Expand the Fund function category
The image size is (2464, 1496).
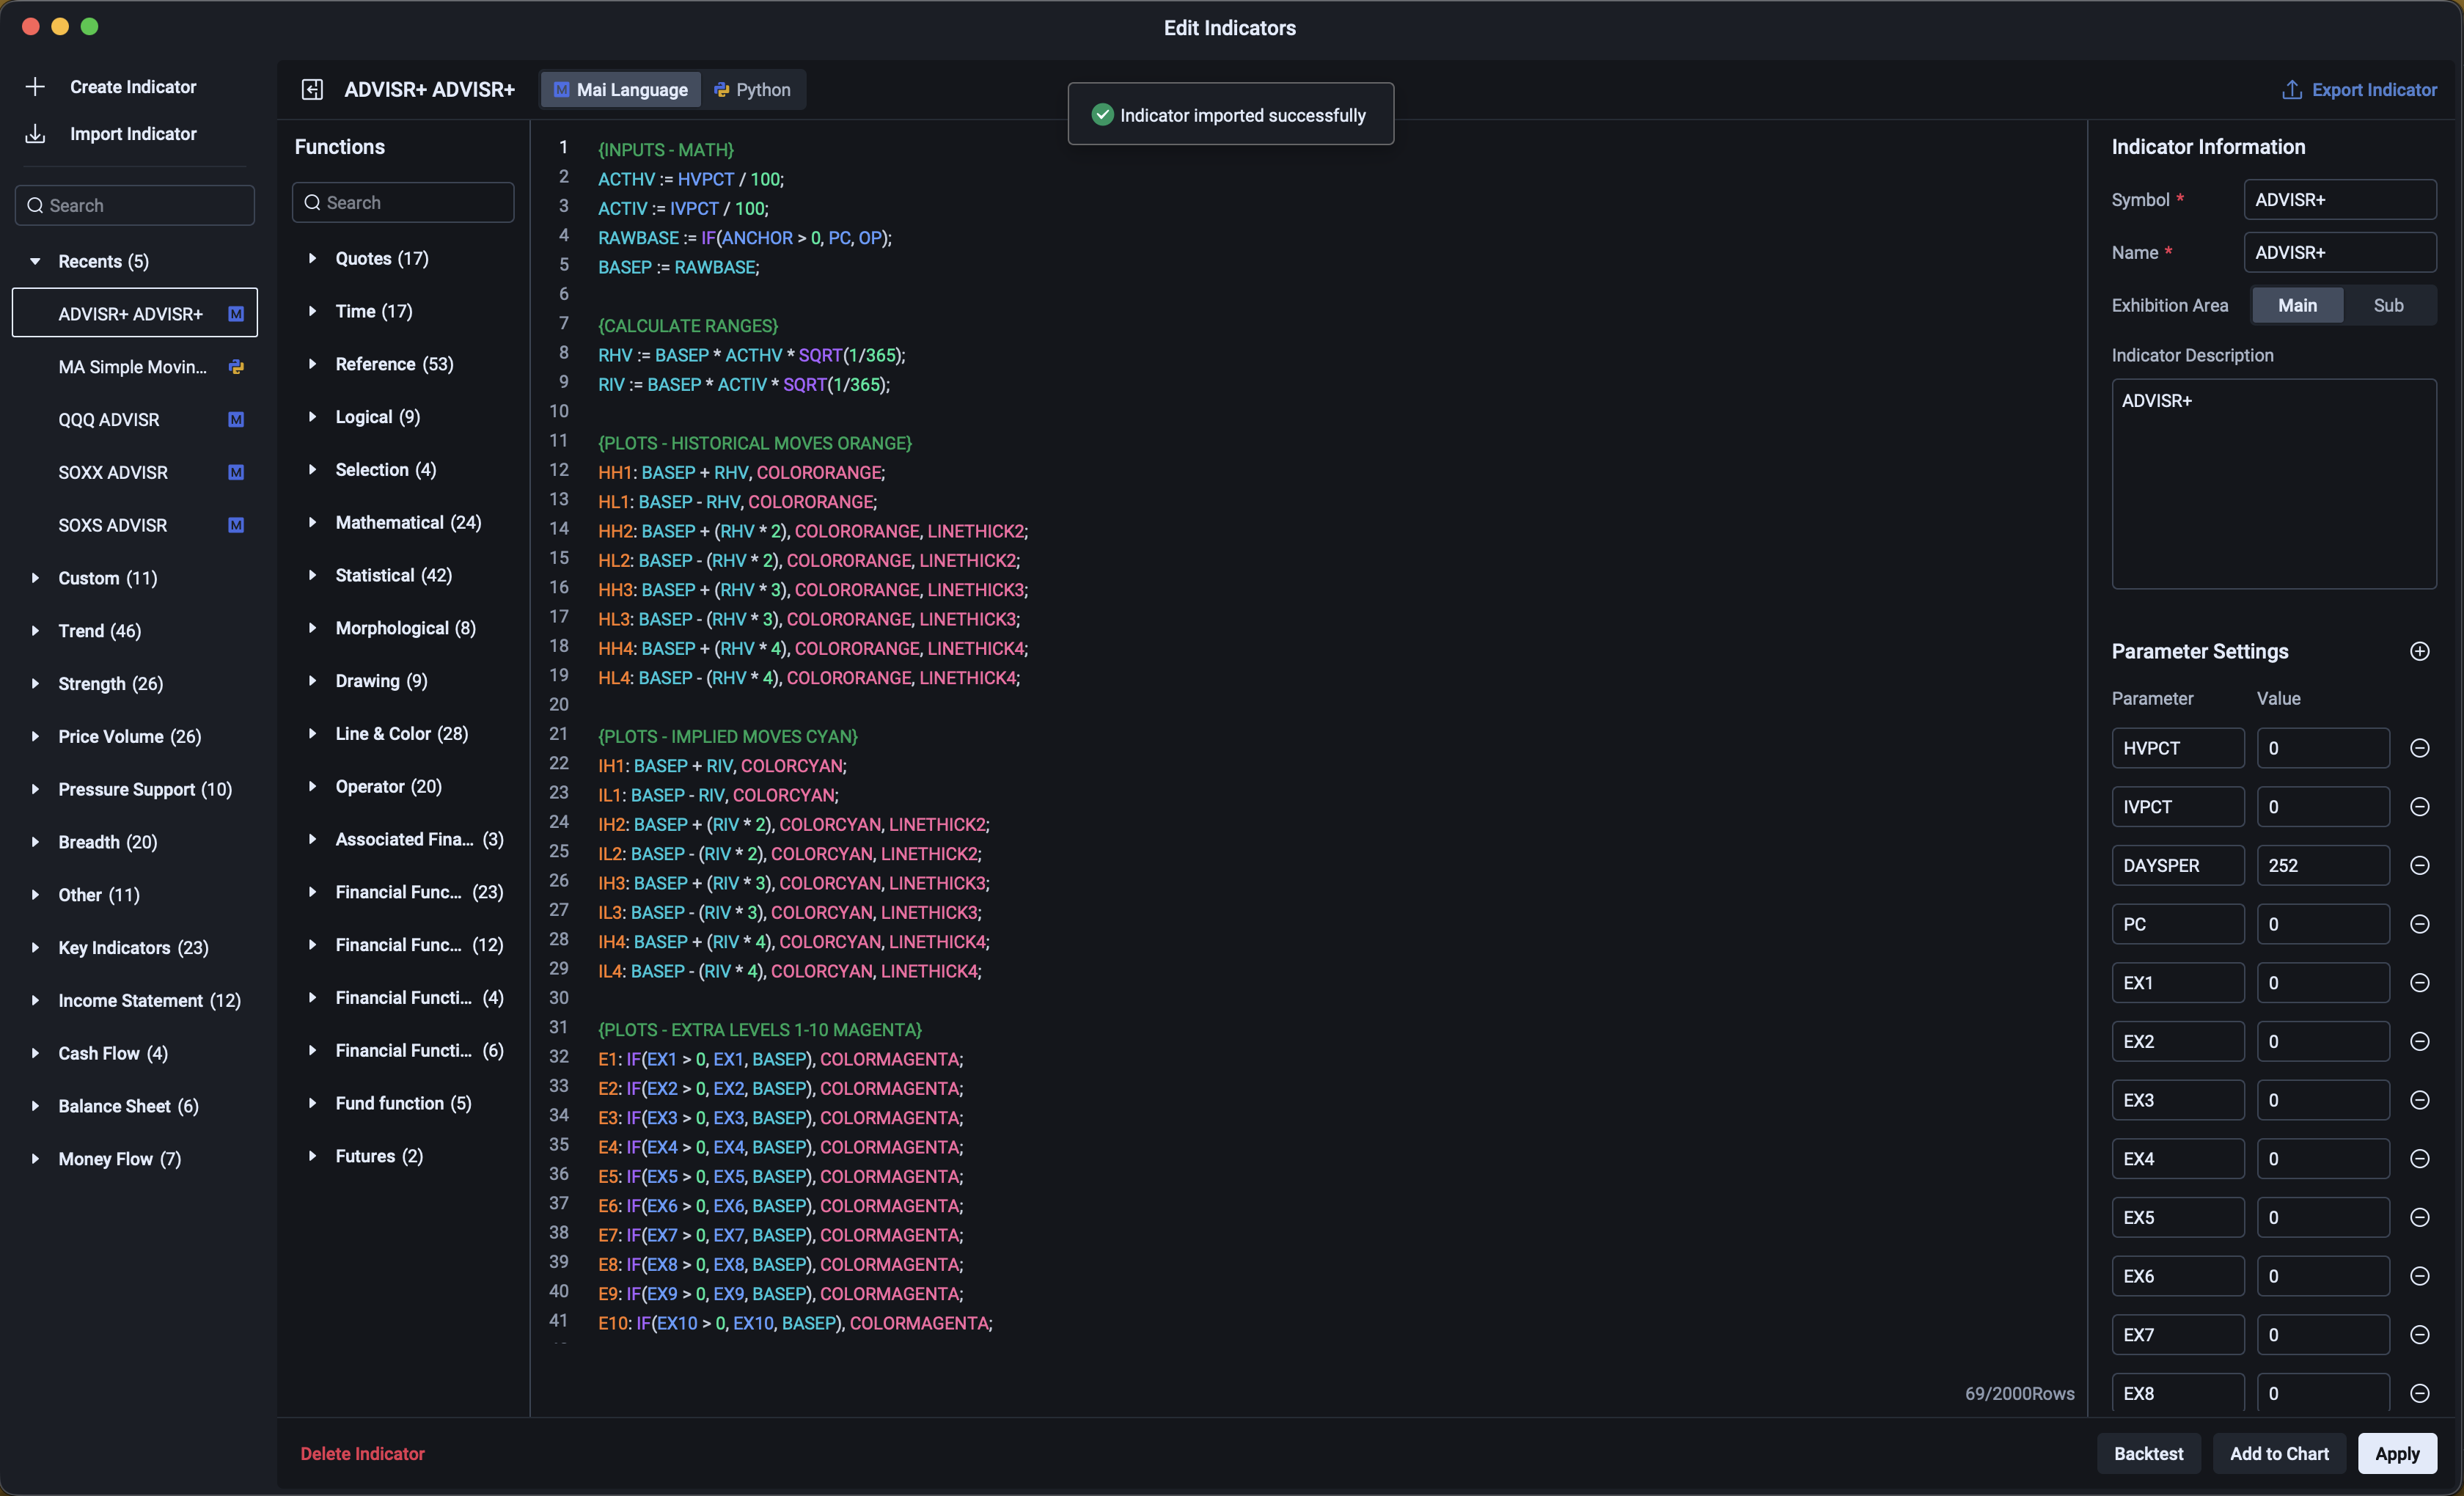[x=312, y=1103]
